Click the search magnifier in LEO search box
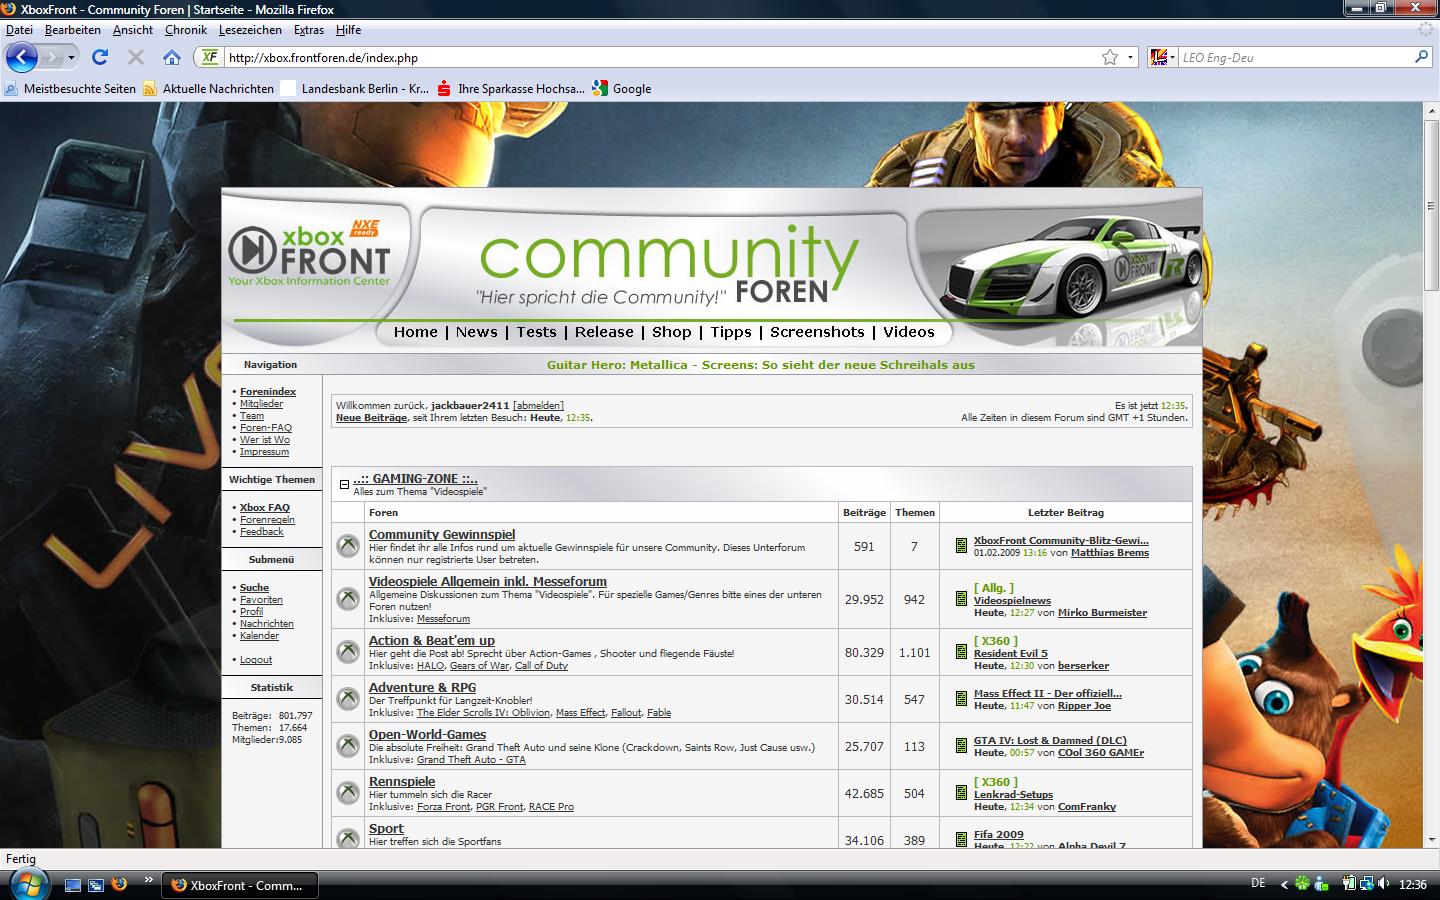 1421,57
